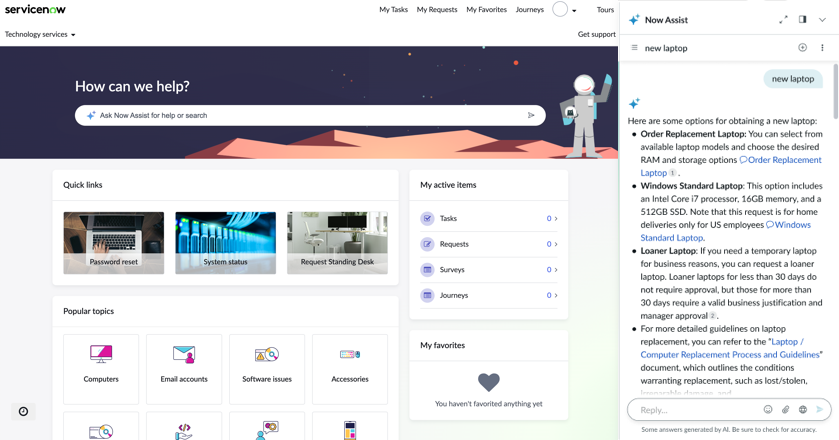Viewport: 839px width, 440px height.
Task: Click the Now Assist chat scrollbar
Action: pos(835,92)
